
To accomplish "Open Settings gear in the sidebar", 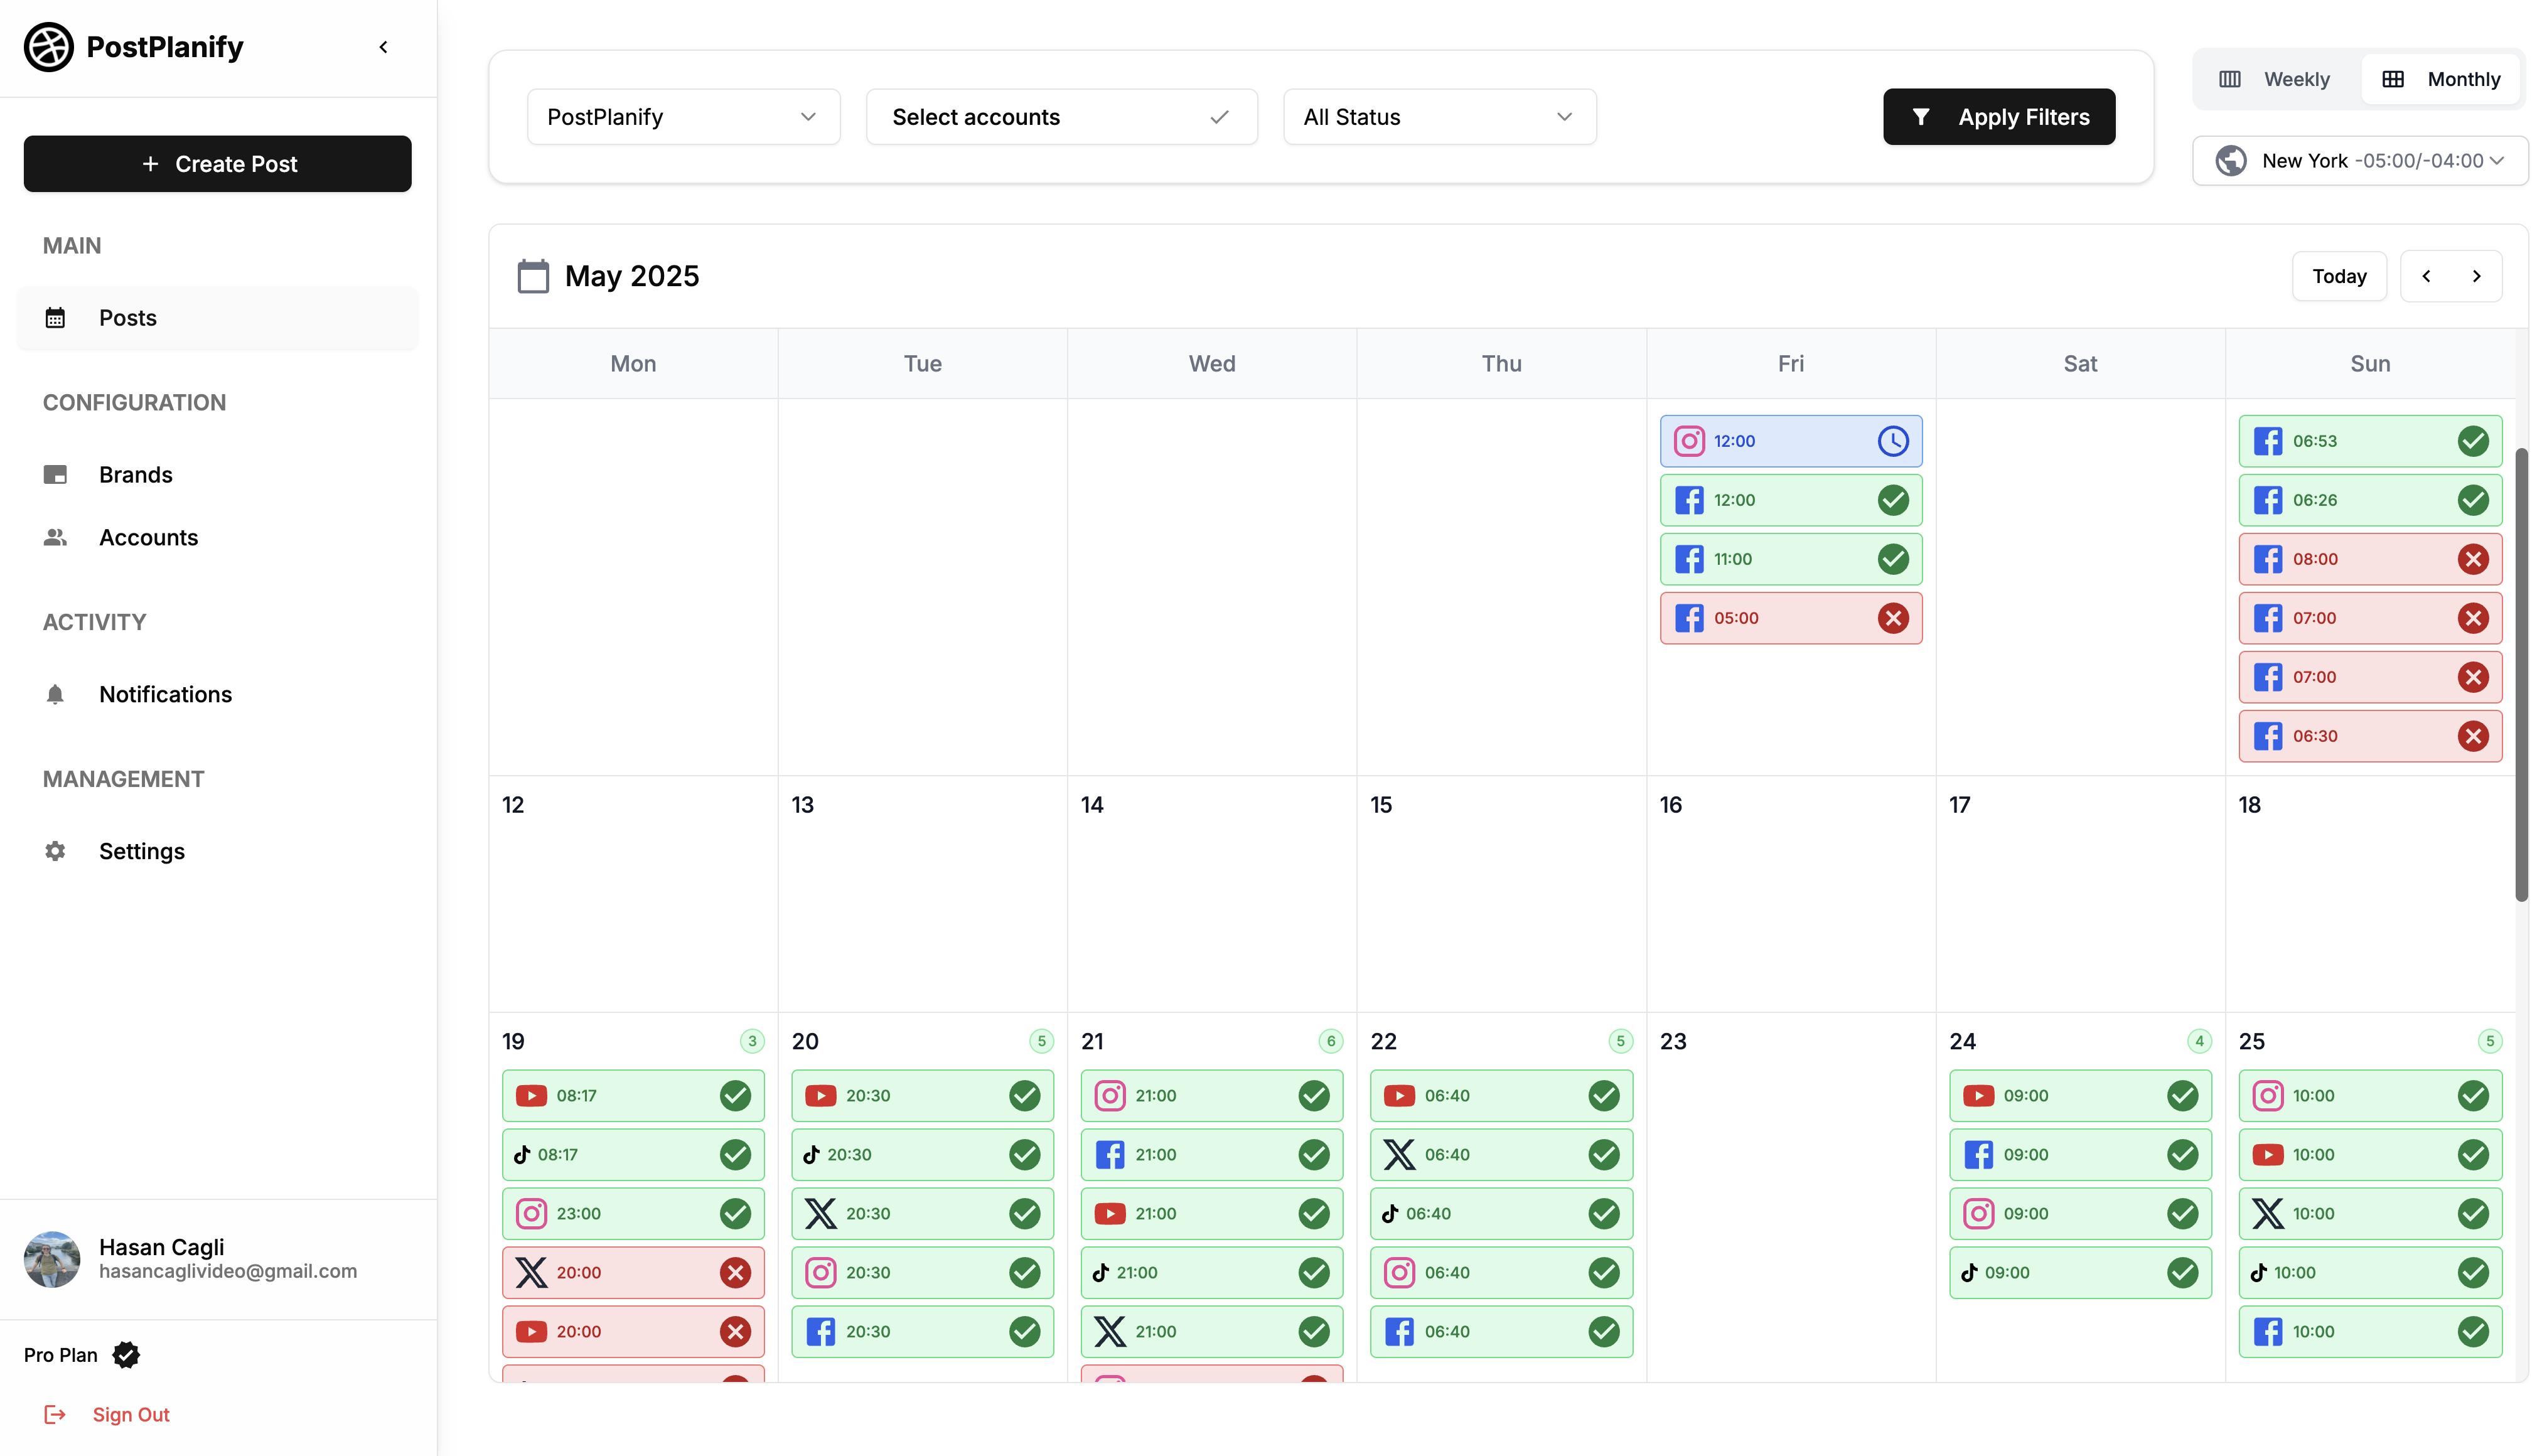I will (141, 851).
